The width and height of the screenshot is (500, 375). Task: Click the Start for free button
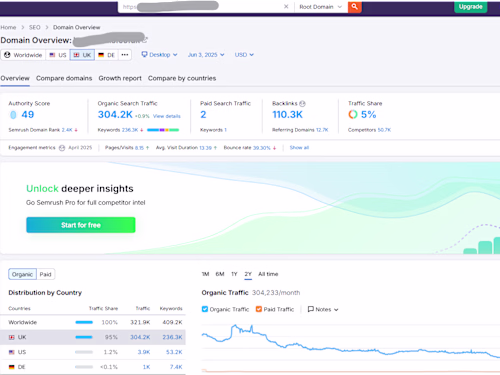81,225
